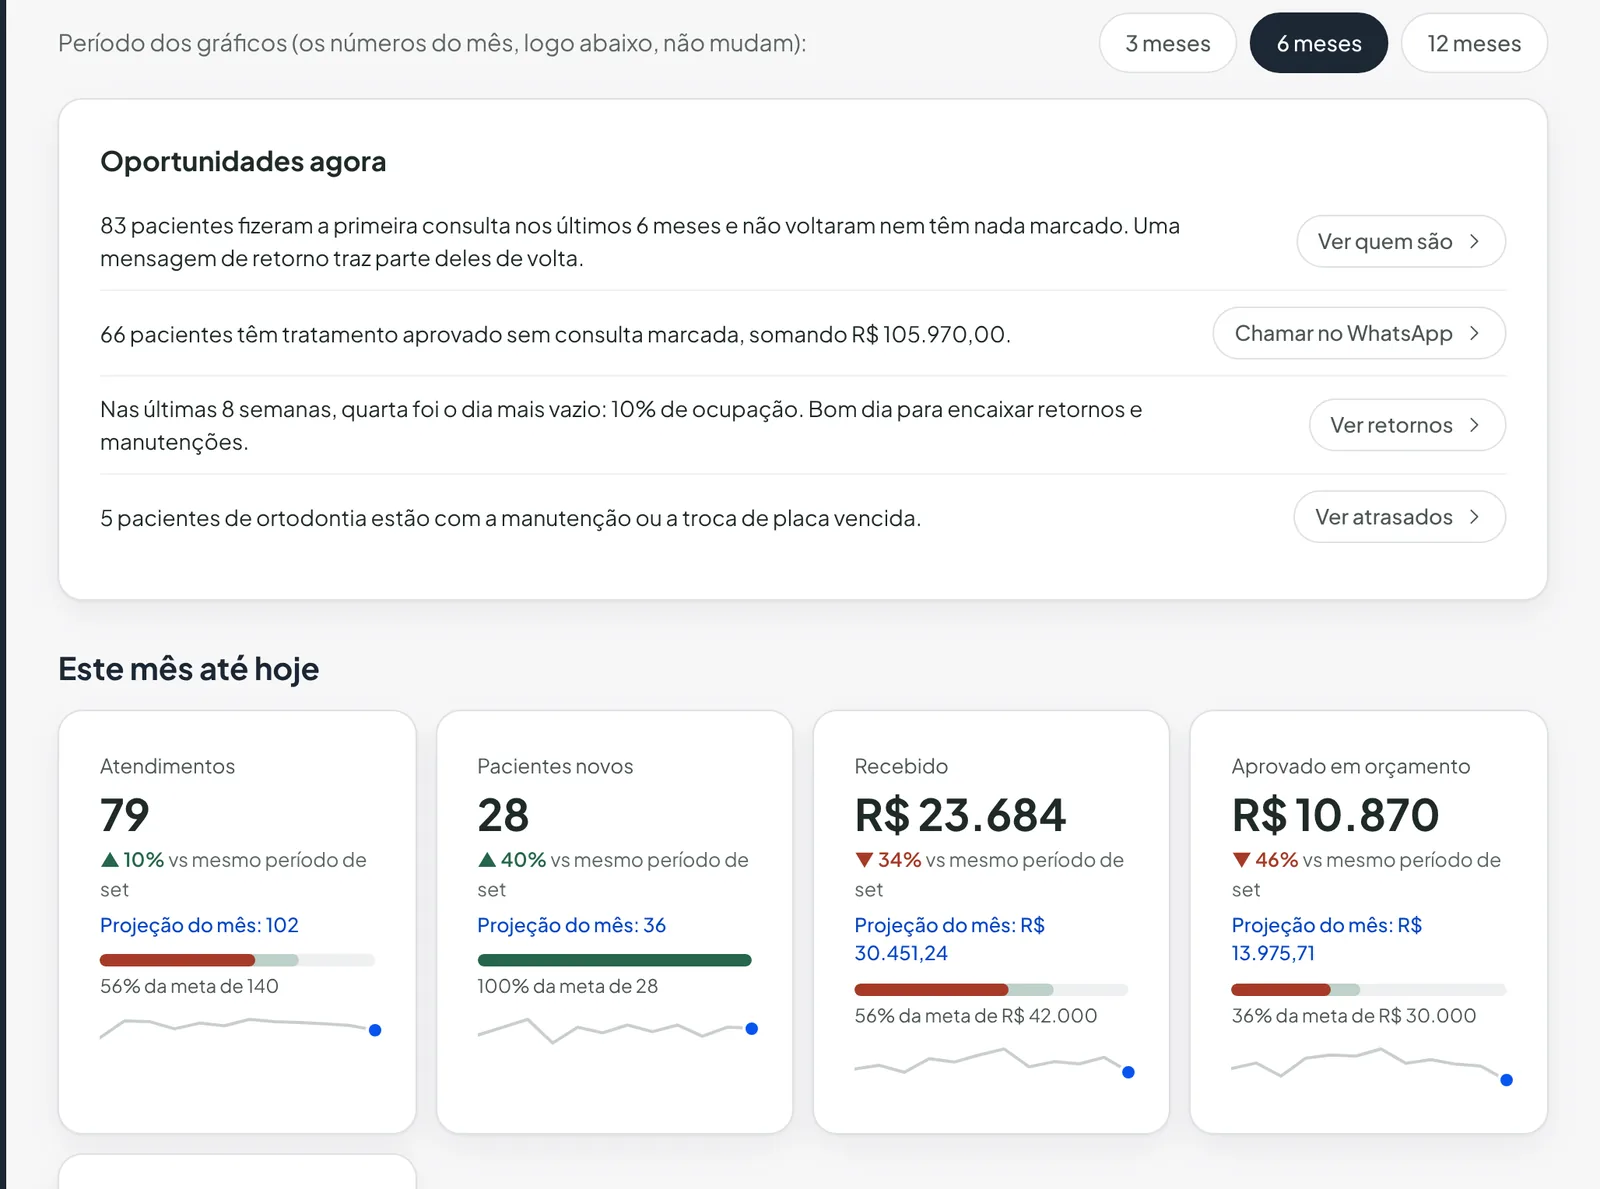Click the Atendimentos value 79
Image resolution: width=1600 pixels, height=1189 pixels.
click(x=125, y=815)
